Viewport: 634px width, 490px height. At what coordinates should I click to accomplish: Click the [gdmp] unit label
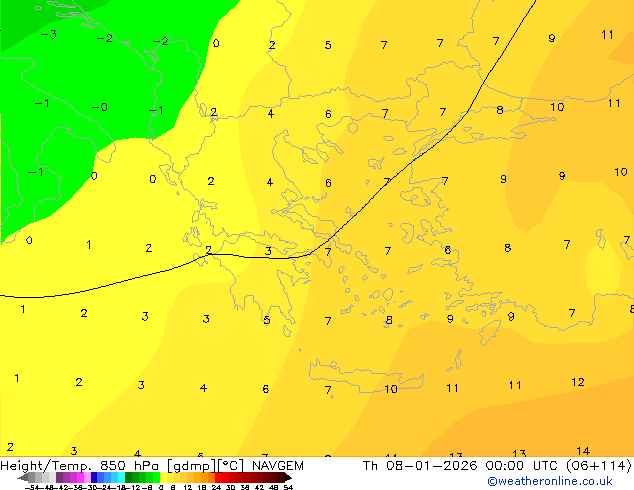[x=192, y=466]
